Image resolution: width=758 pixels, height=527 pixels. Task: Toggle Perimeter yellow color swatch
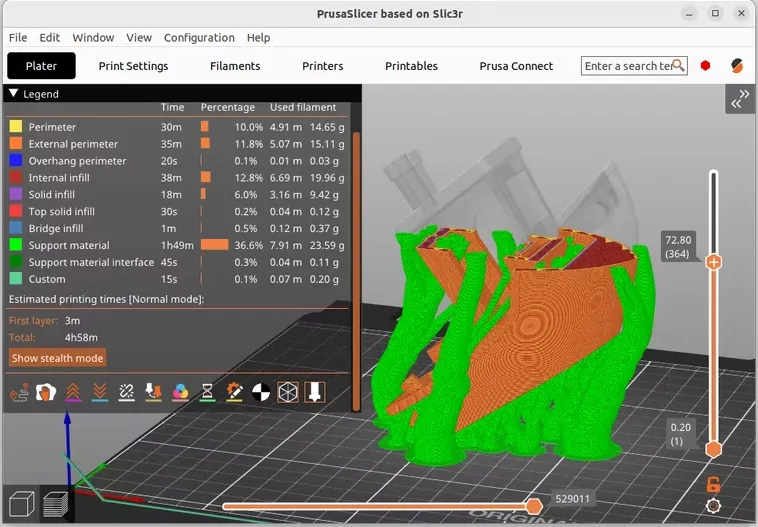16,127
